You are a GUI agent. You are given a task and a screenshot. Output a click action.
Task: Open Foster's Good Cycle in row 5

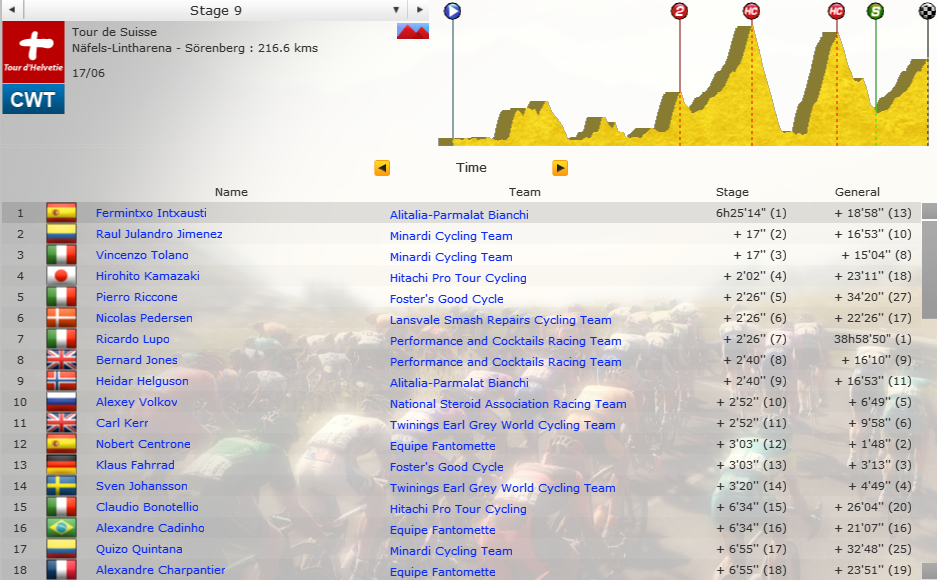pyautogui.click(x=446, y=299)
